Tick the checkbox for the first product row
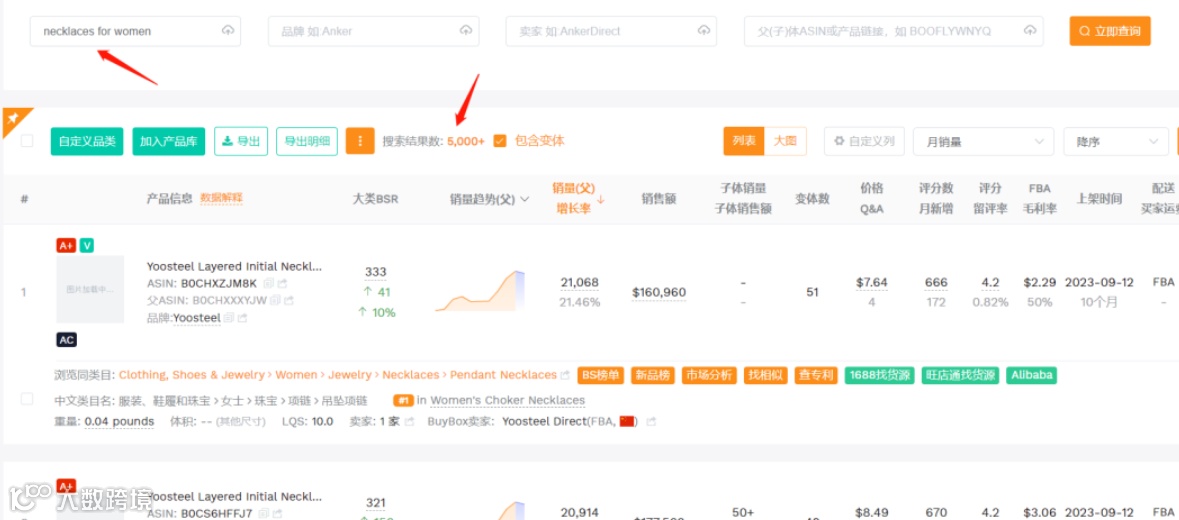 [x=27, y=399]
